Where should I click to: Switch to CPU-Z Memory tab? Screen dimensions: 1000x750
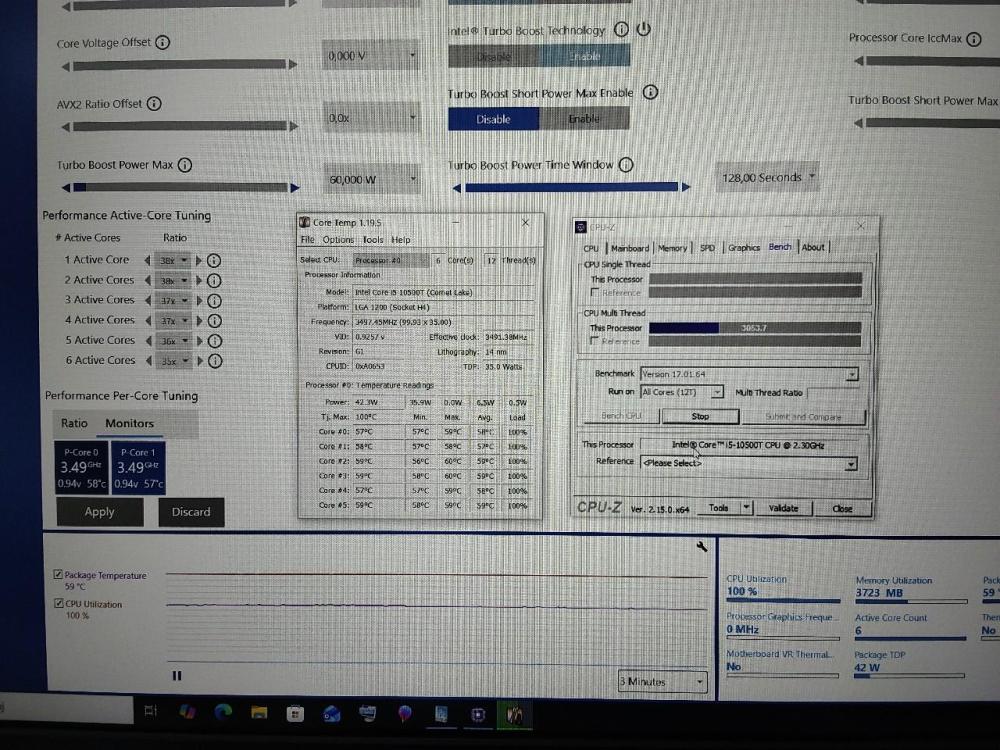(672, 248)
